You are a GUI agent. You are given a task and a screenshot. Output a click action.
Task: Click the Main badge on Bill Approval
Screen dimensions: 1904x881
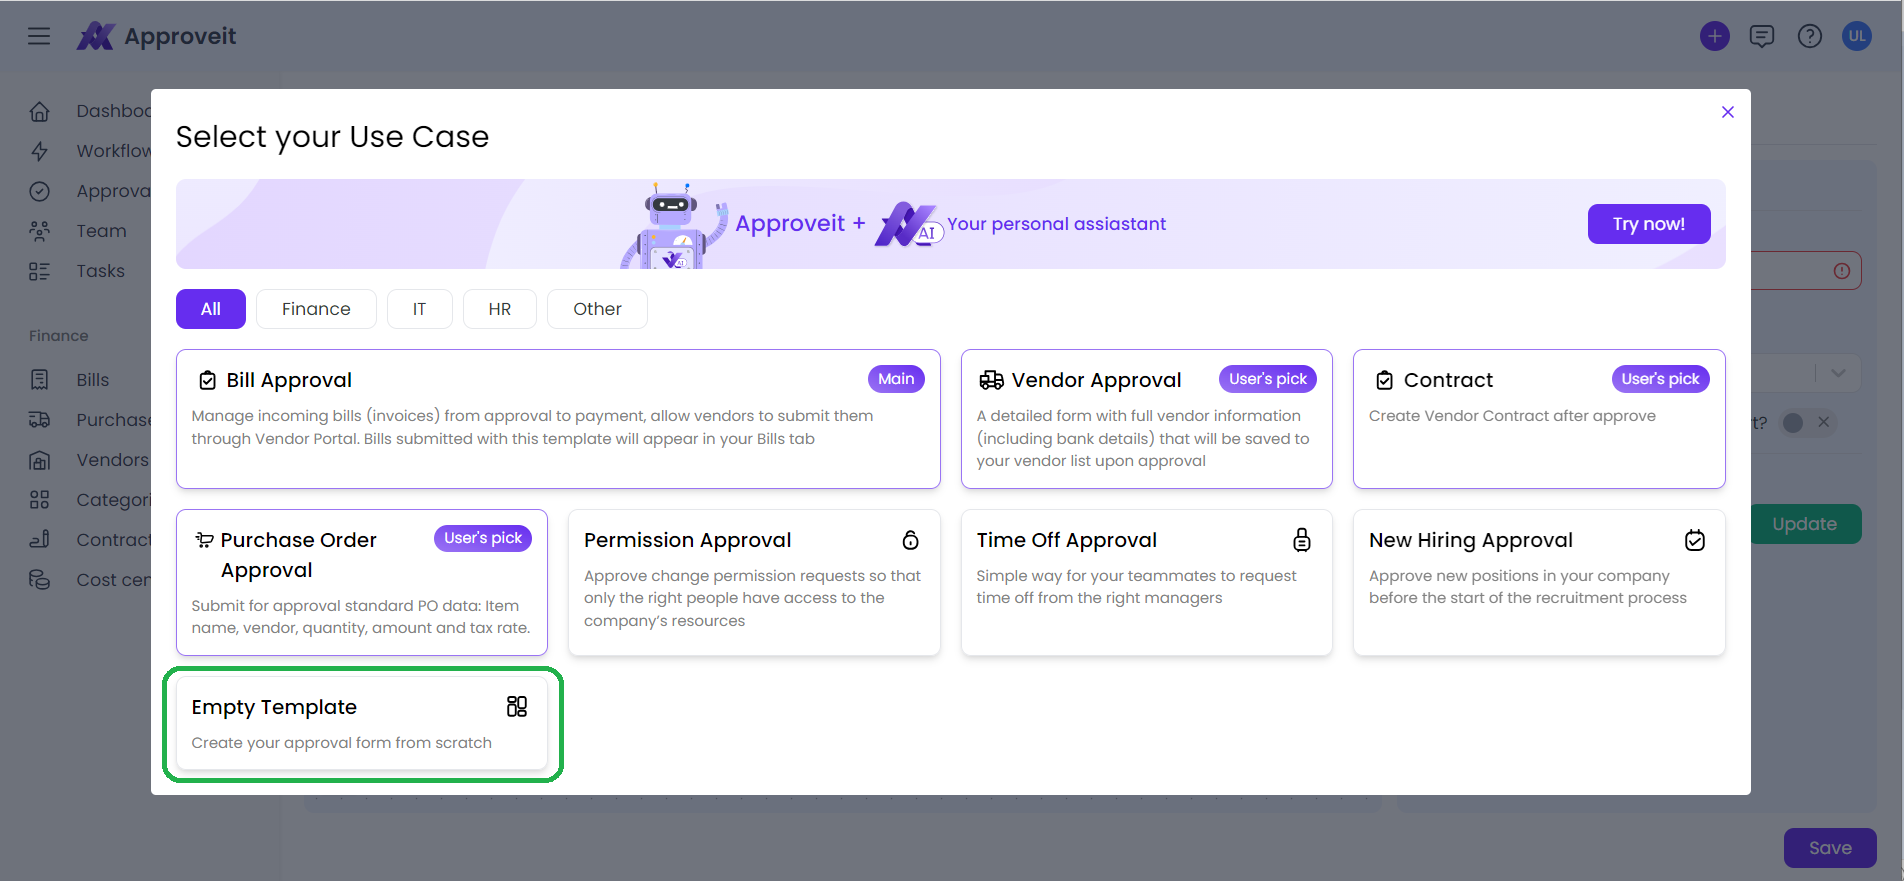pyautogui.click(x=896, y=379)
